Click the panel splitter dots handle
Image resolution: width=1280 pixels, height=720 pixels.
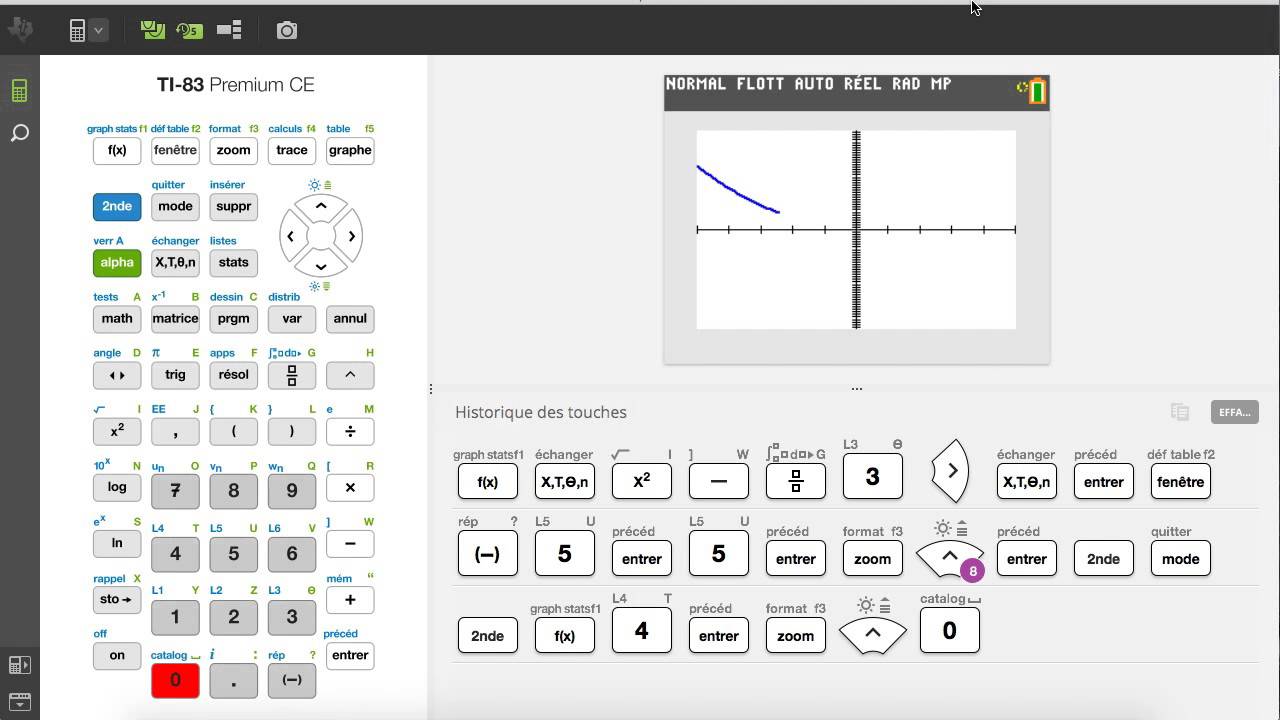point(856,389)
